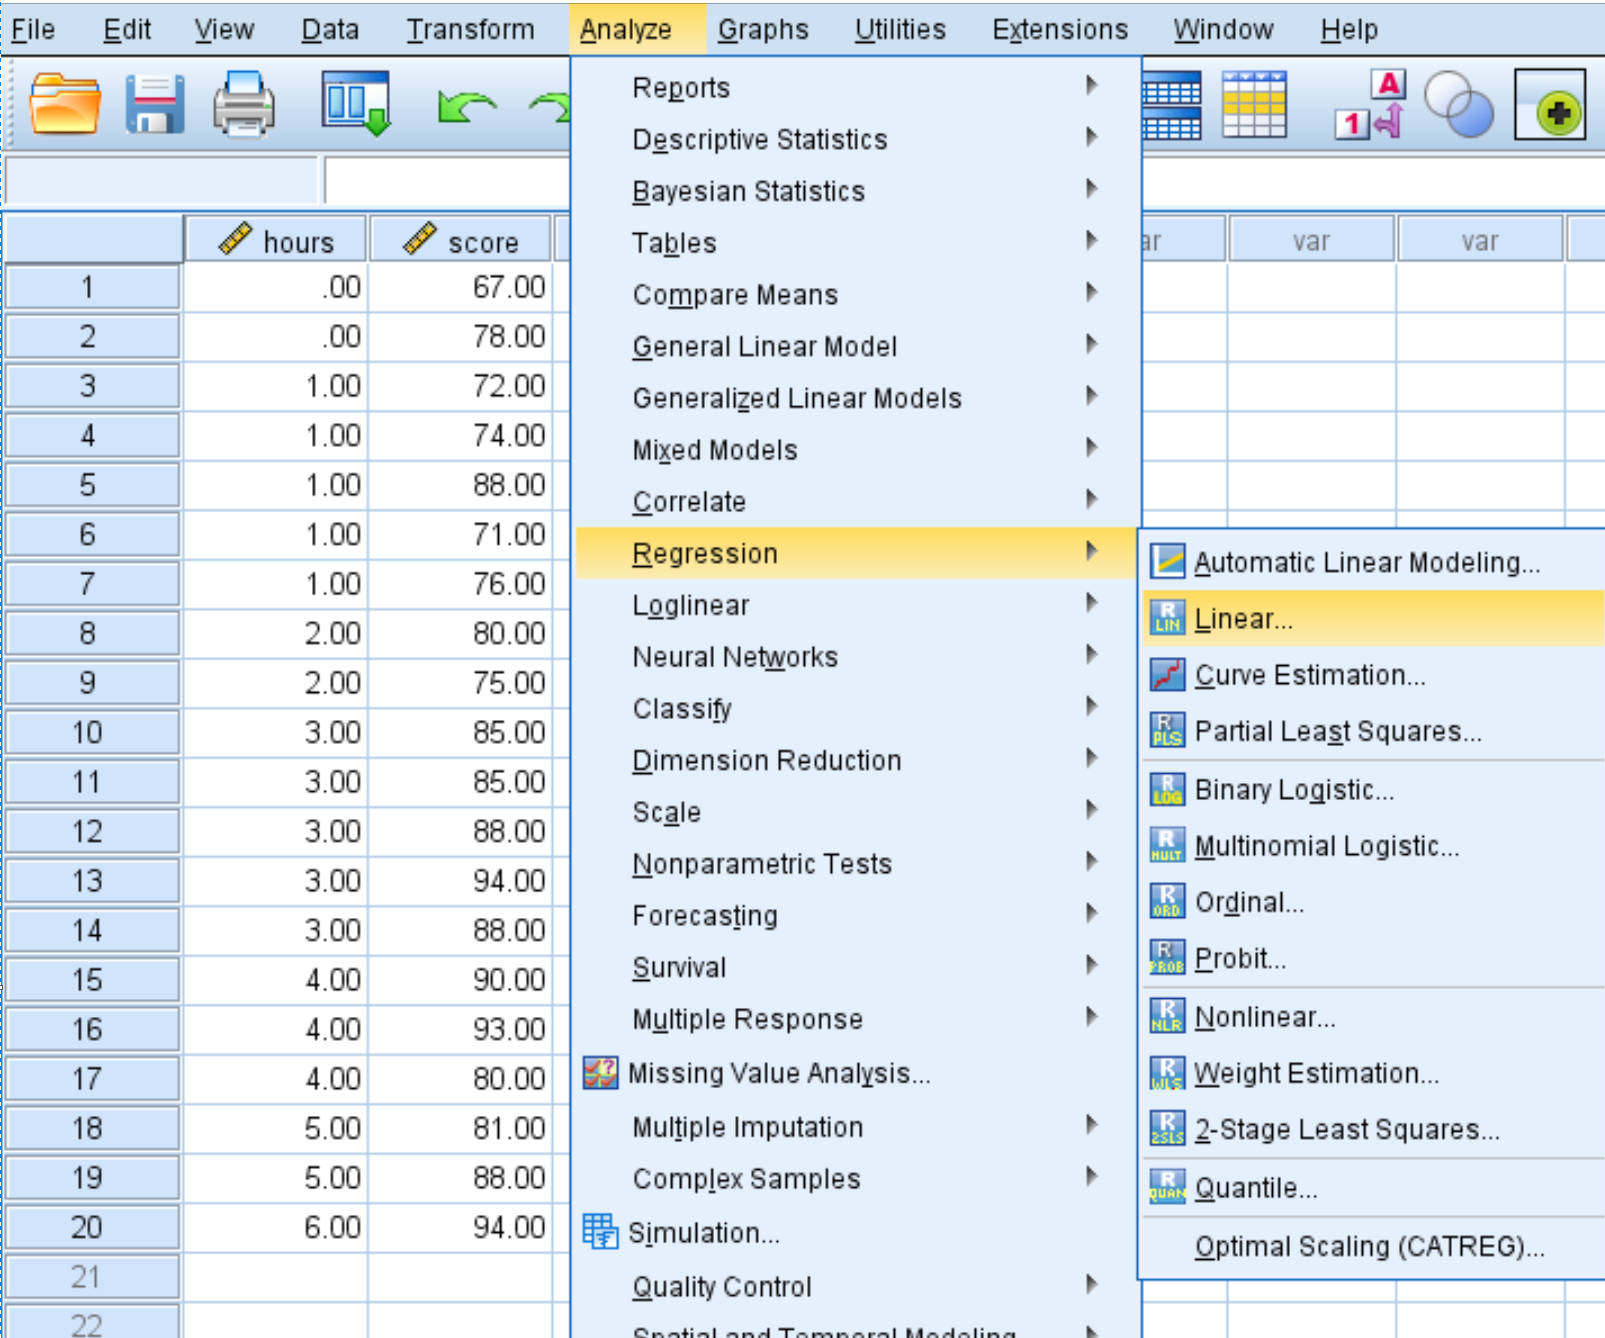Choose Optimal Scaling (CATREG)... entry
Screen dimensions: 1605x1338
(1371, 1247)
